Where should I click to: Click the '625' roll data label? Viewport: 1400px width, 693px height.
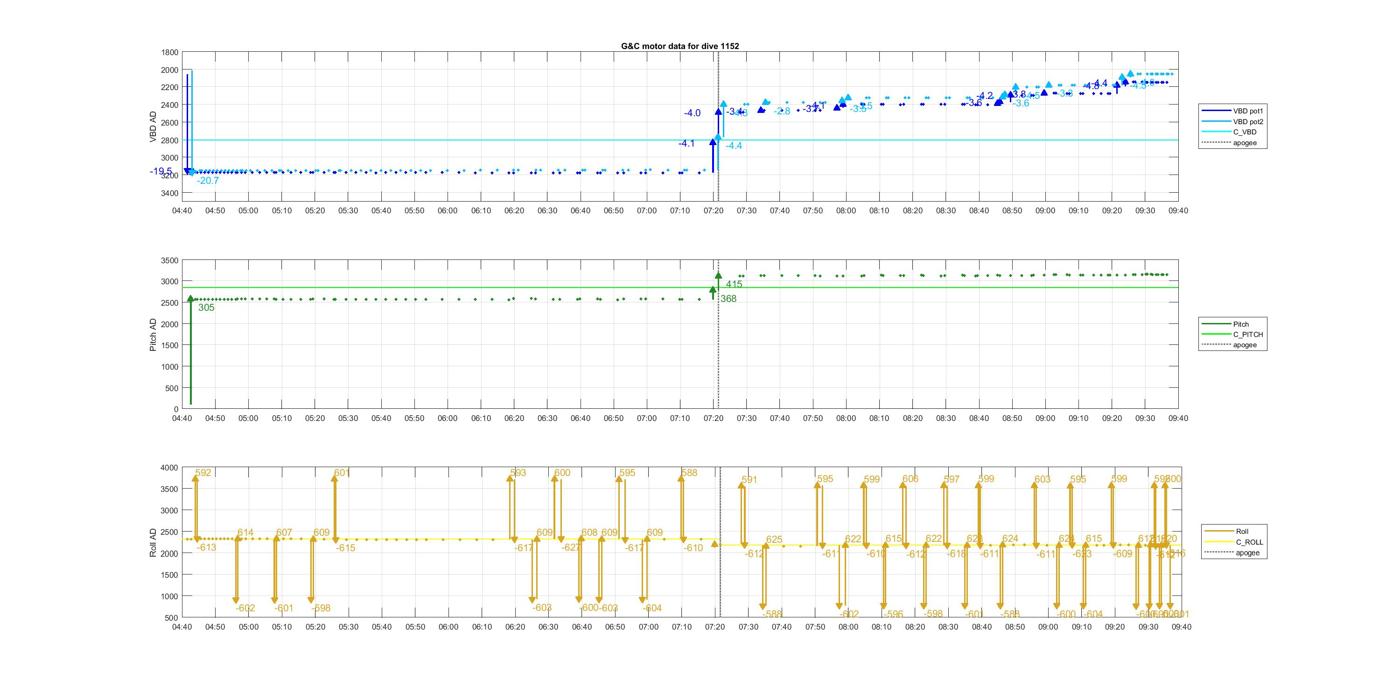pyautogui.click(x=774, y=540)
